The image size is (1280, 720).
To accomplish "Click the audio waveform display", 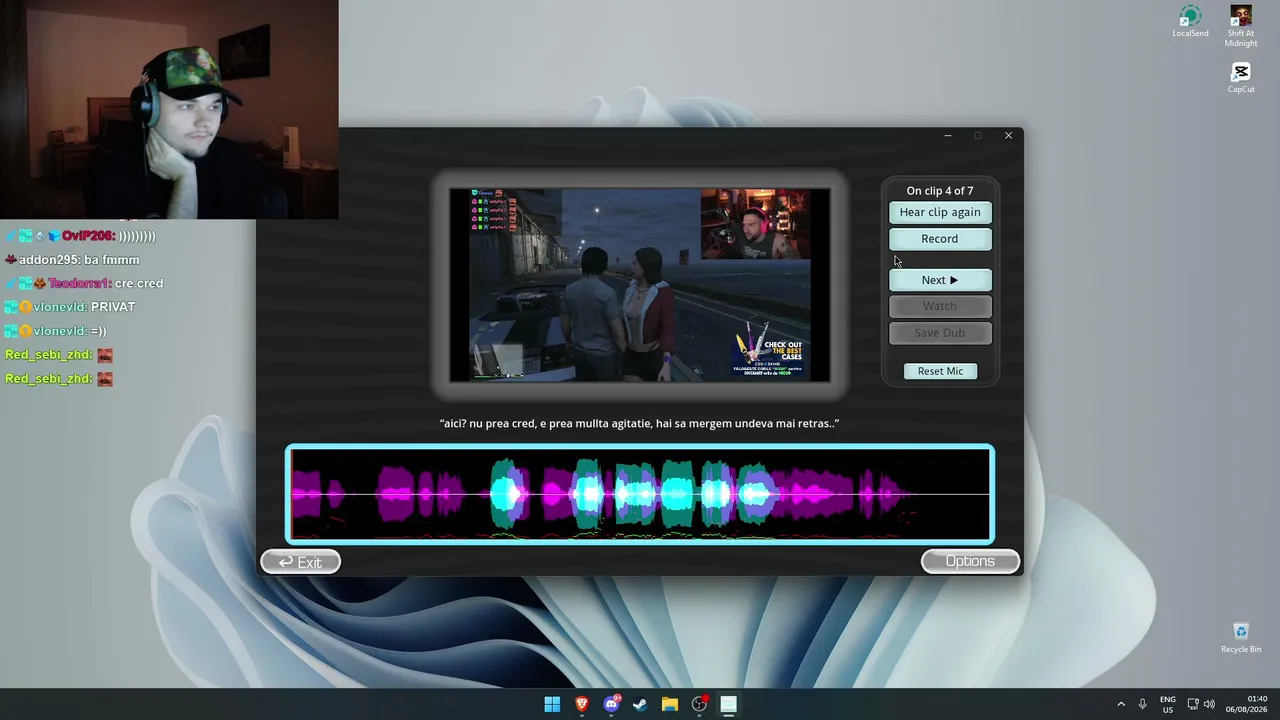I will (640, 494).
